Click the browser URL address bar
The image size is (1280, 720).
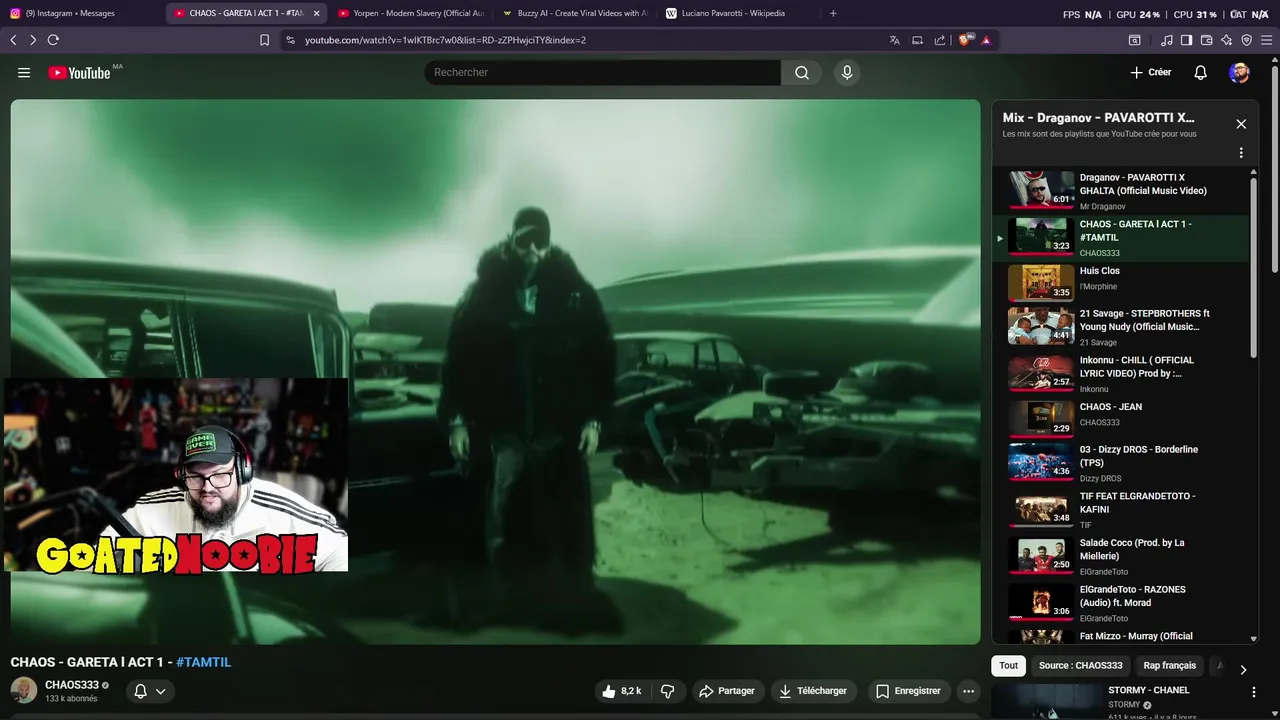[x=590, y=40]
